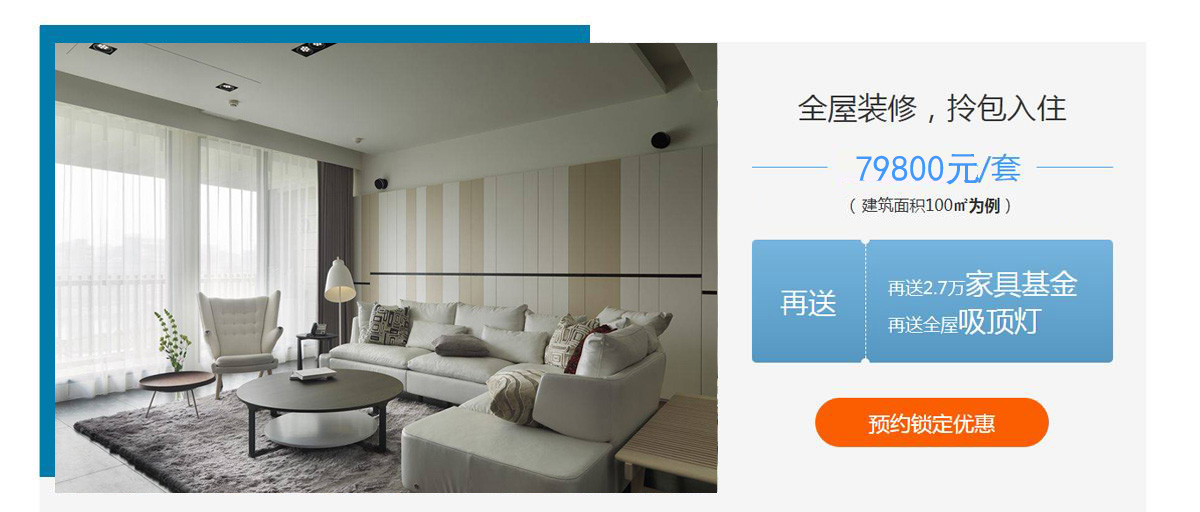Click the striped wall panel behind sofa
Viewport: 1200px width, 512px height.
540,240
